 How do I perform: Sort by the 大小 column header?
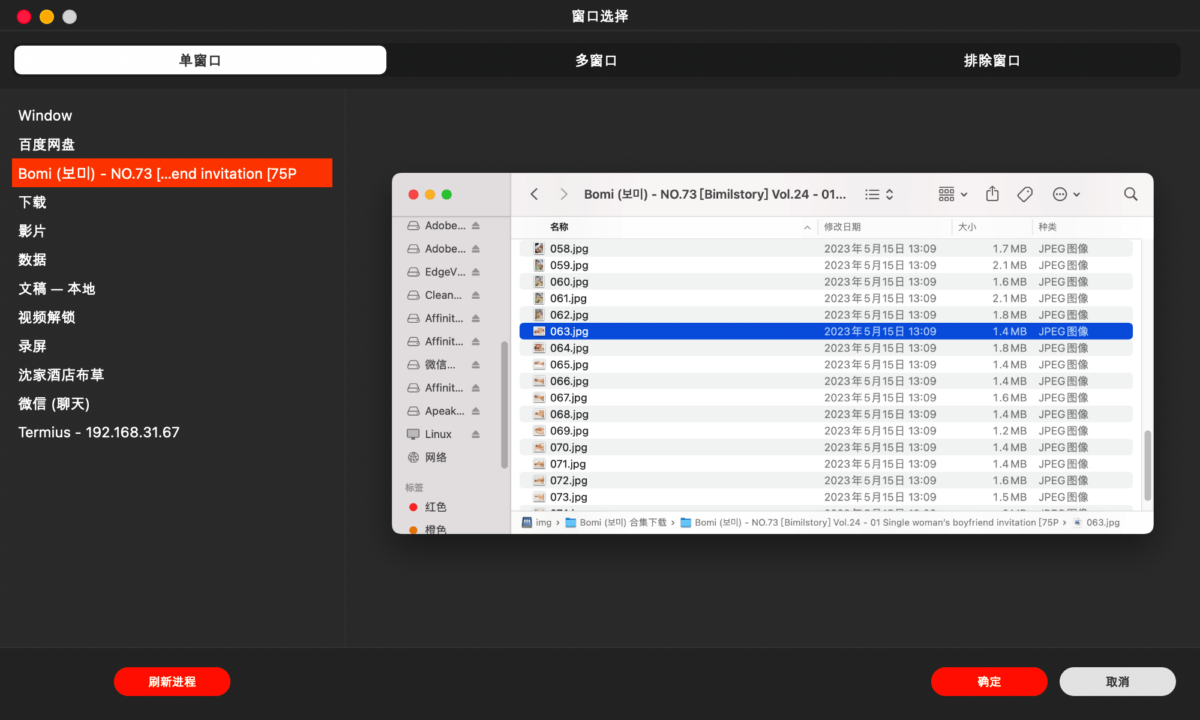click(x=992, y=227)
